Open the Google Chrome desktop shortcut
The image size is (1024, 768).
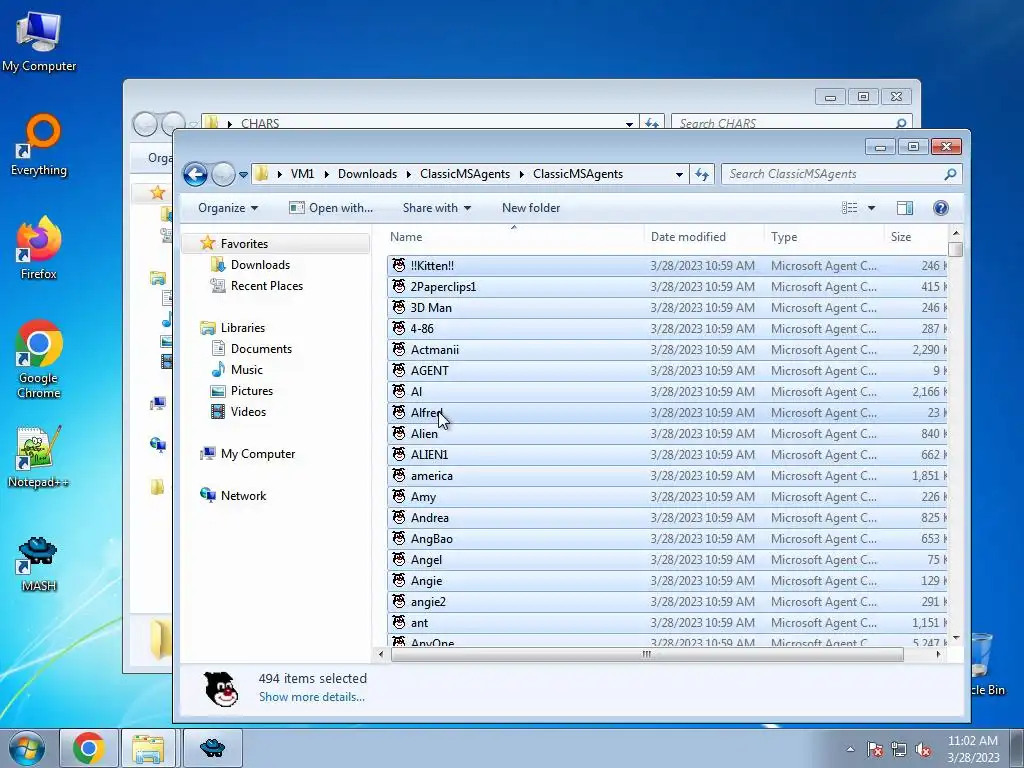[39, 359]
